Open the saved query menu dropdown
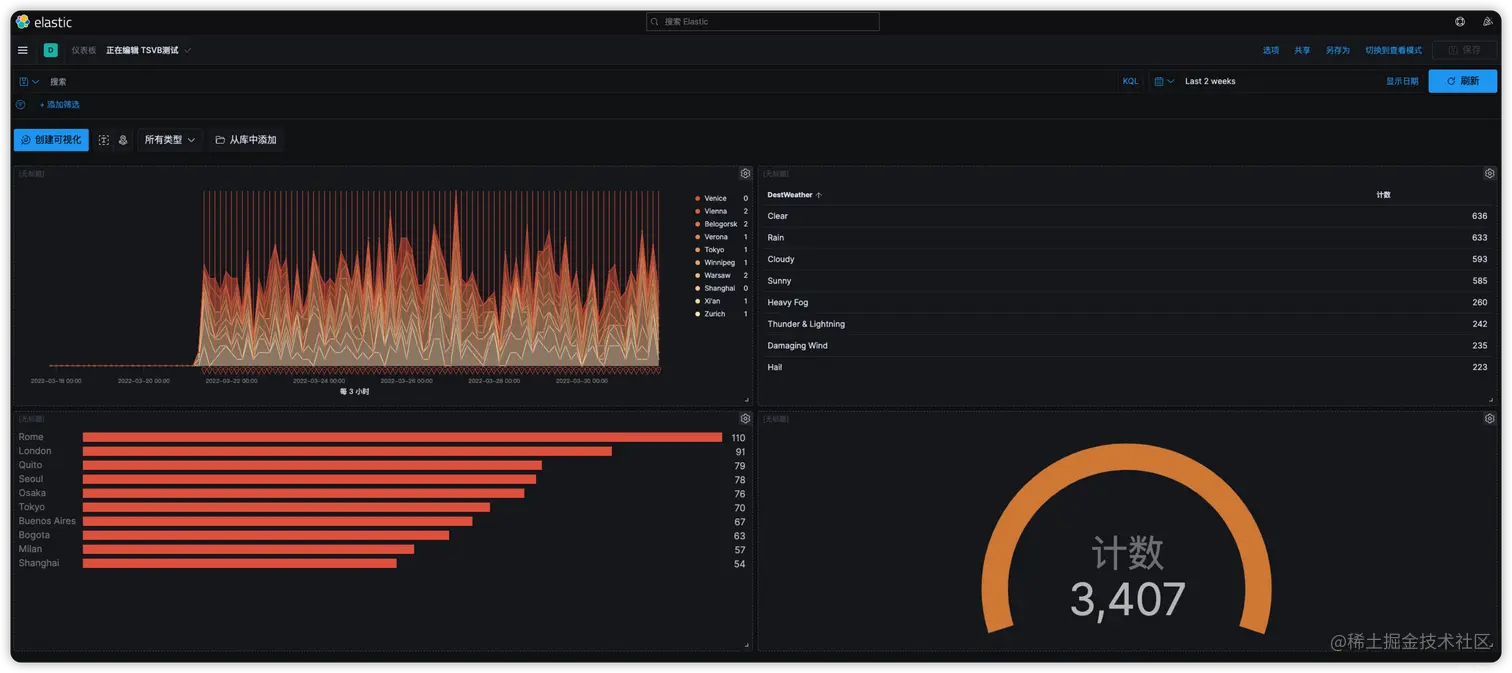This screenshot has width=1512, height=673. 29,82
